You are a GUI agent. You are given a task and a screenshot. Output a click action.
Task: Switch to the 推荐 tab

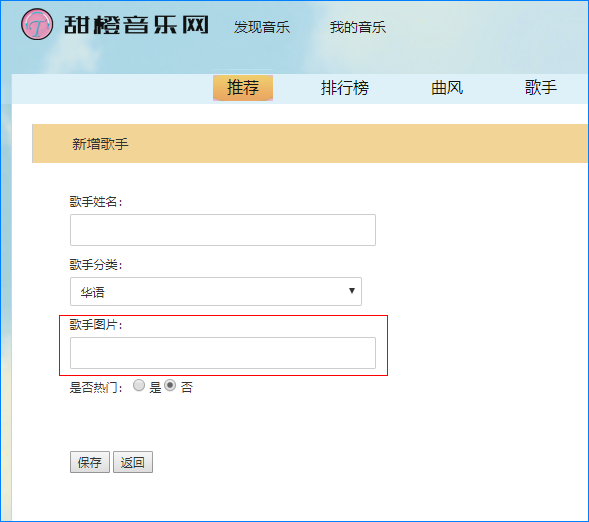point(243,88)
